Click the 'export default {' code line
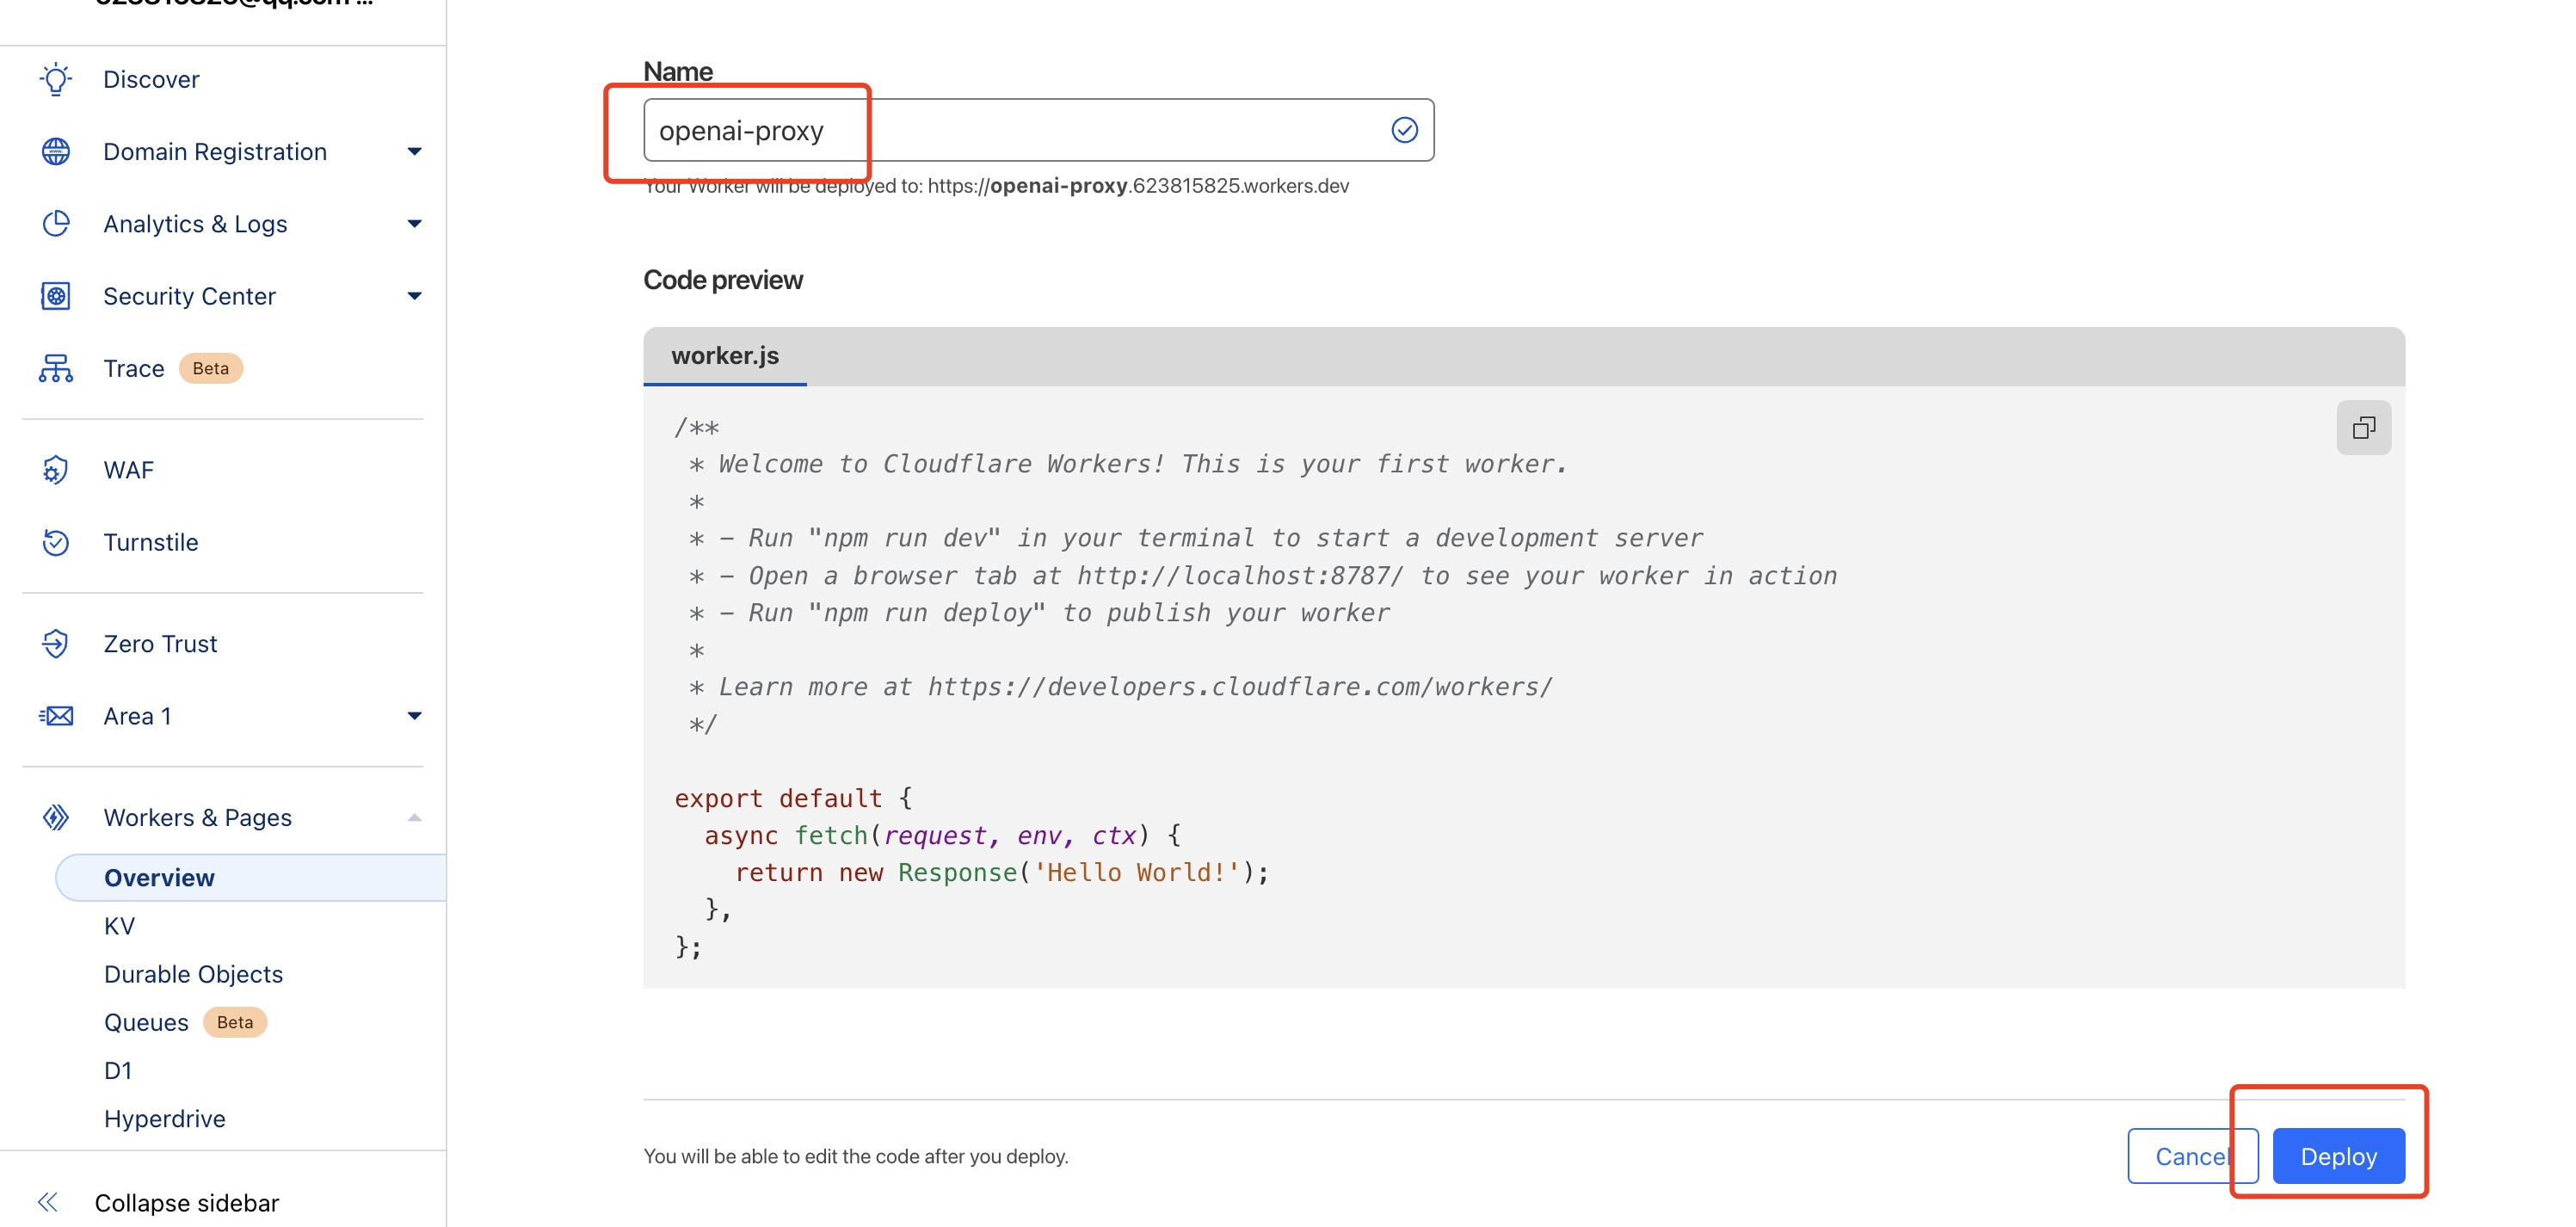 tap(793, 798)
